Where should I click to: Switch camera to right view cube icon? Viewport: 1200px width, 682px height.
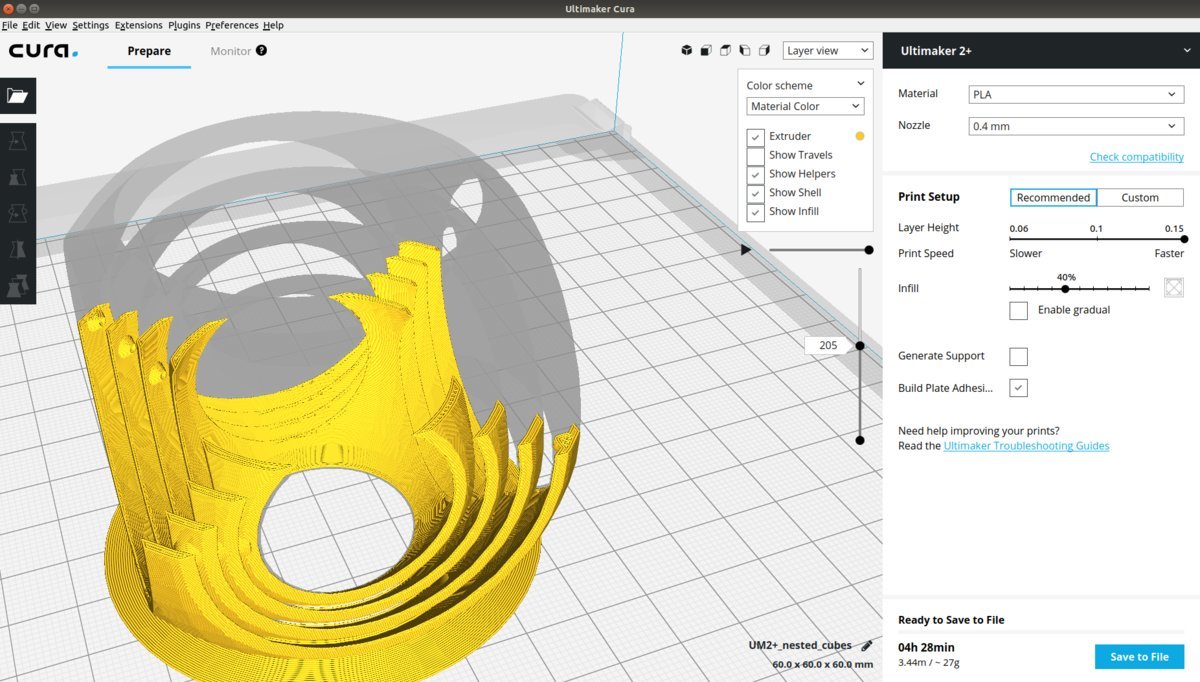[x=764, y=50]
